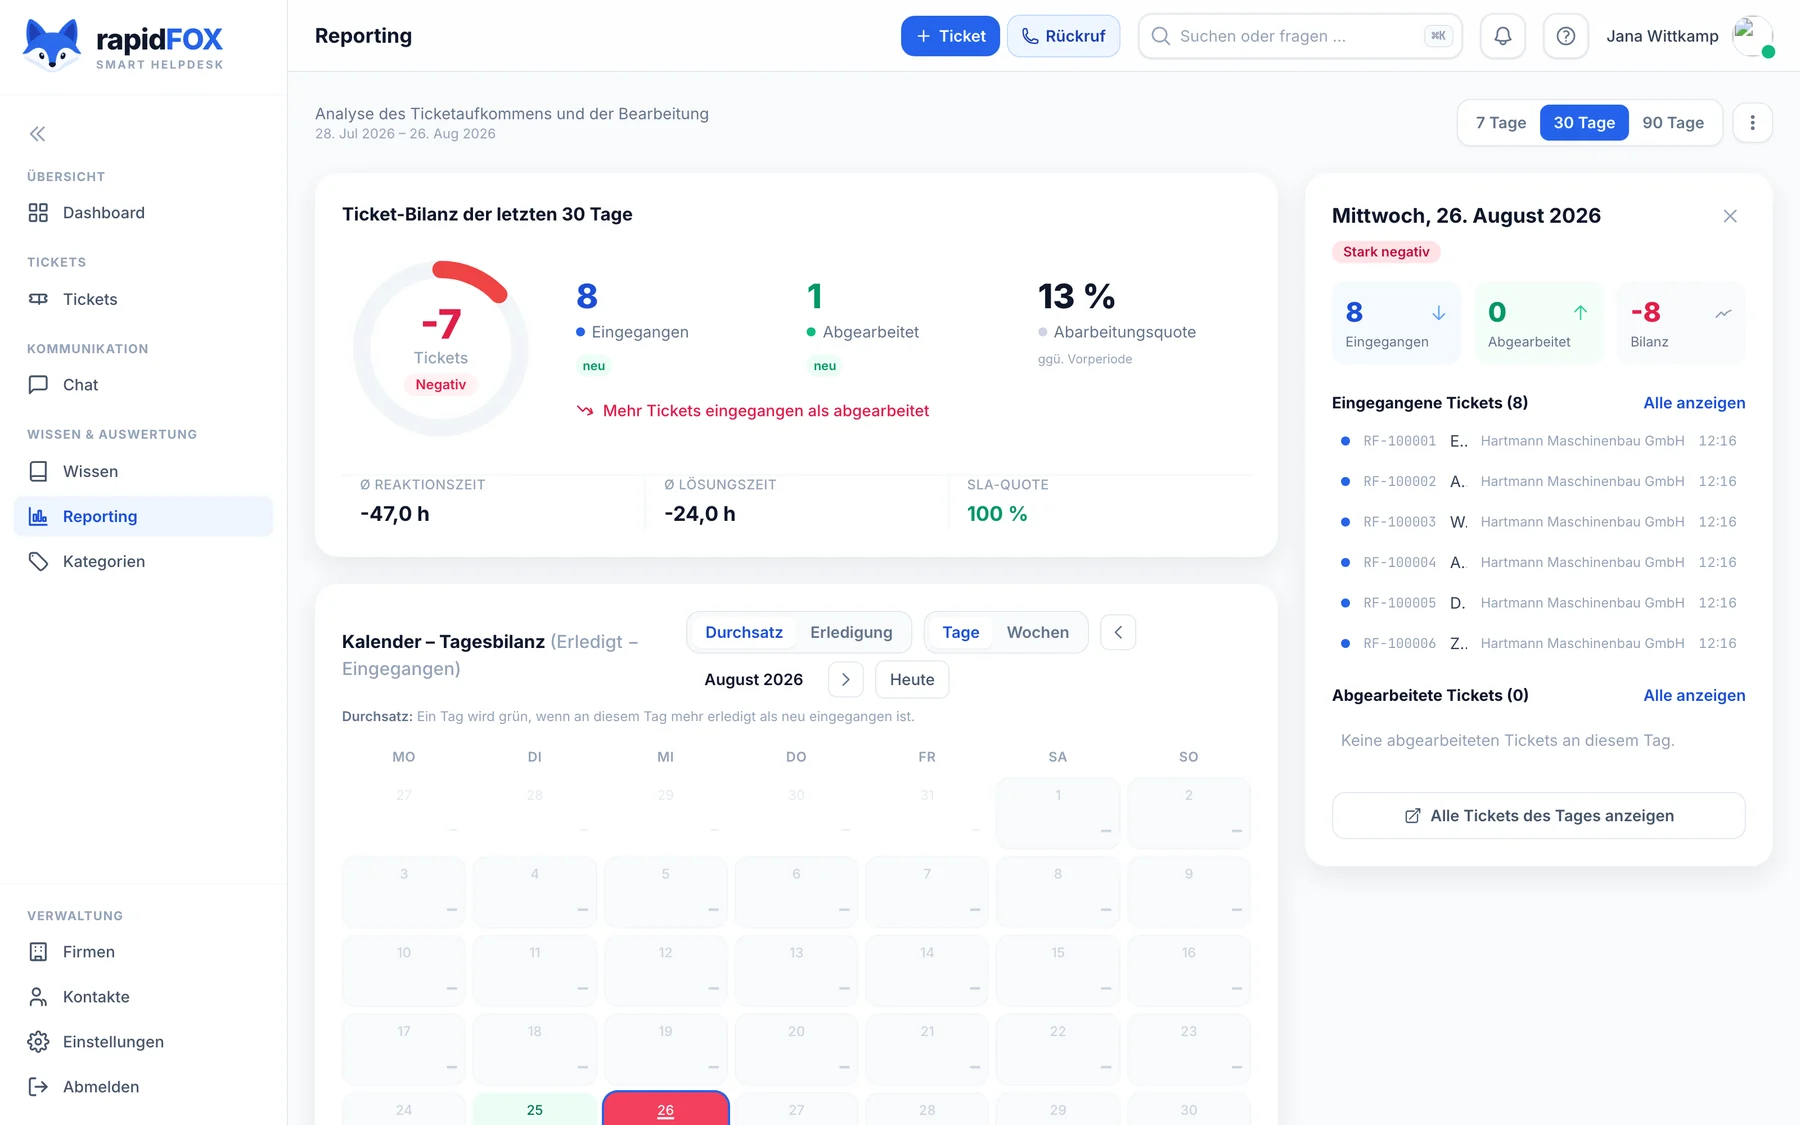Viewport: 1800px width, 1125px height.
Task: Click the Abmelden logout icon
Action: 38,1087
